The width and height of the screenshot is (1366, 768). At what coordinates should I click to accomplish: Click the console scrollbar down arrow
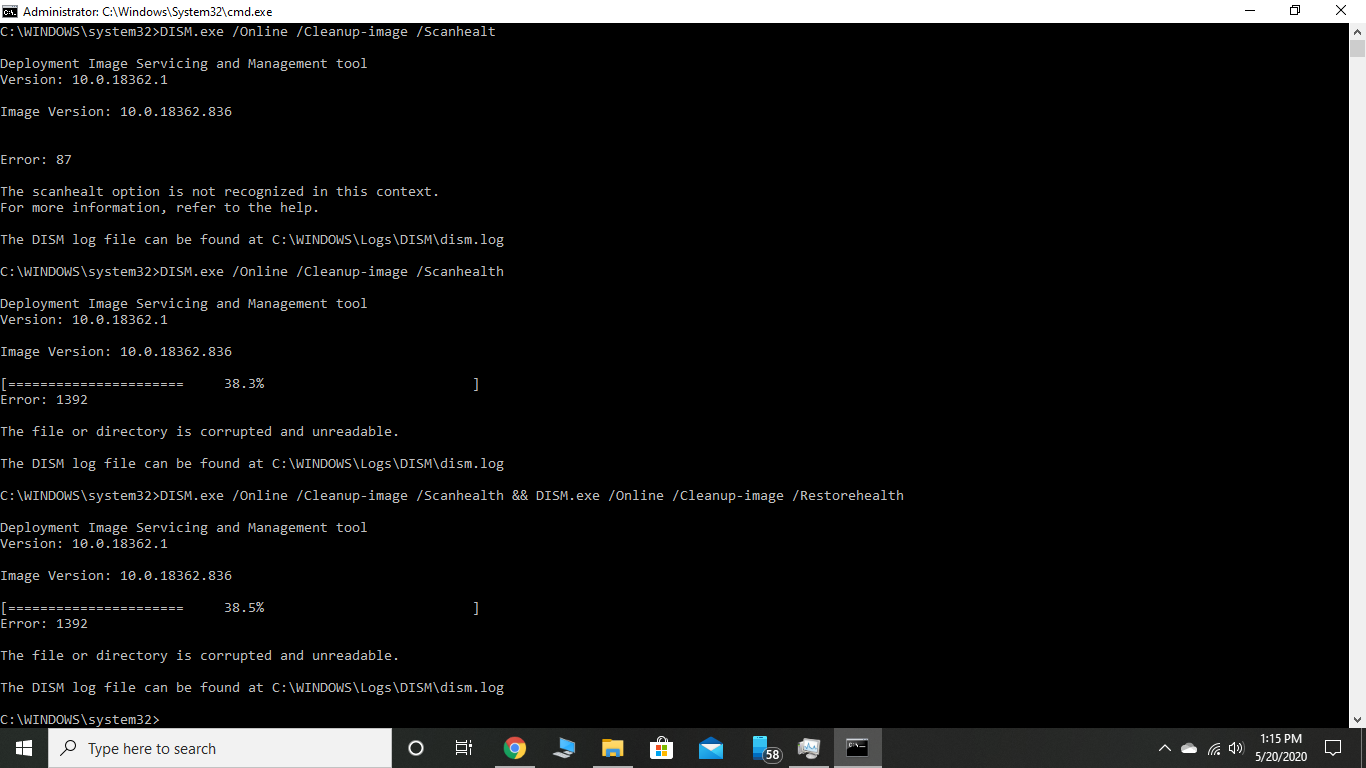[x=1357, y=719]
